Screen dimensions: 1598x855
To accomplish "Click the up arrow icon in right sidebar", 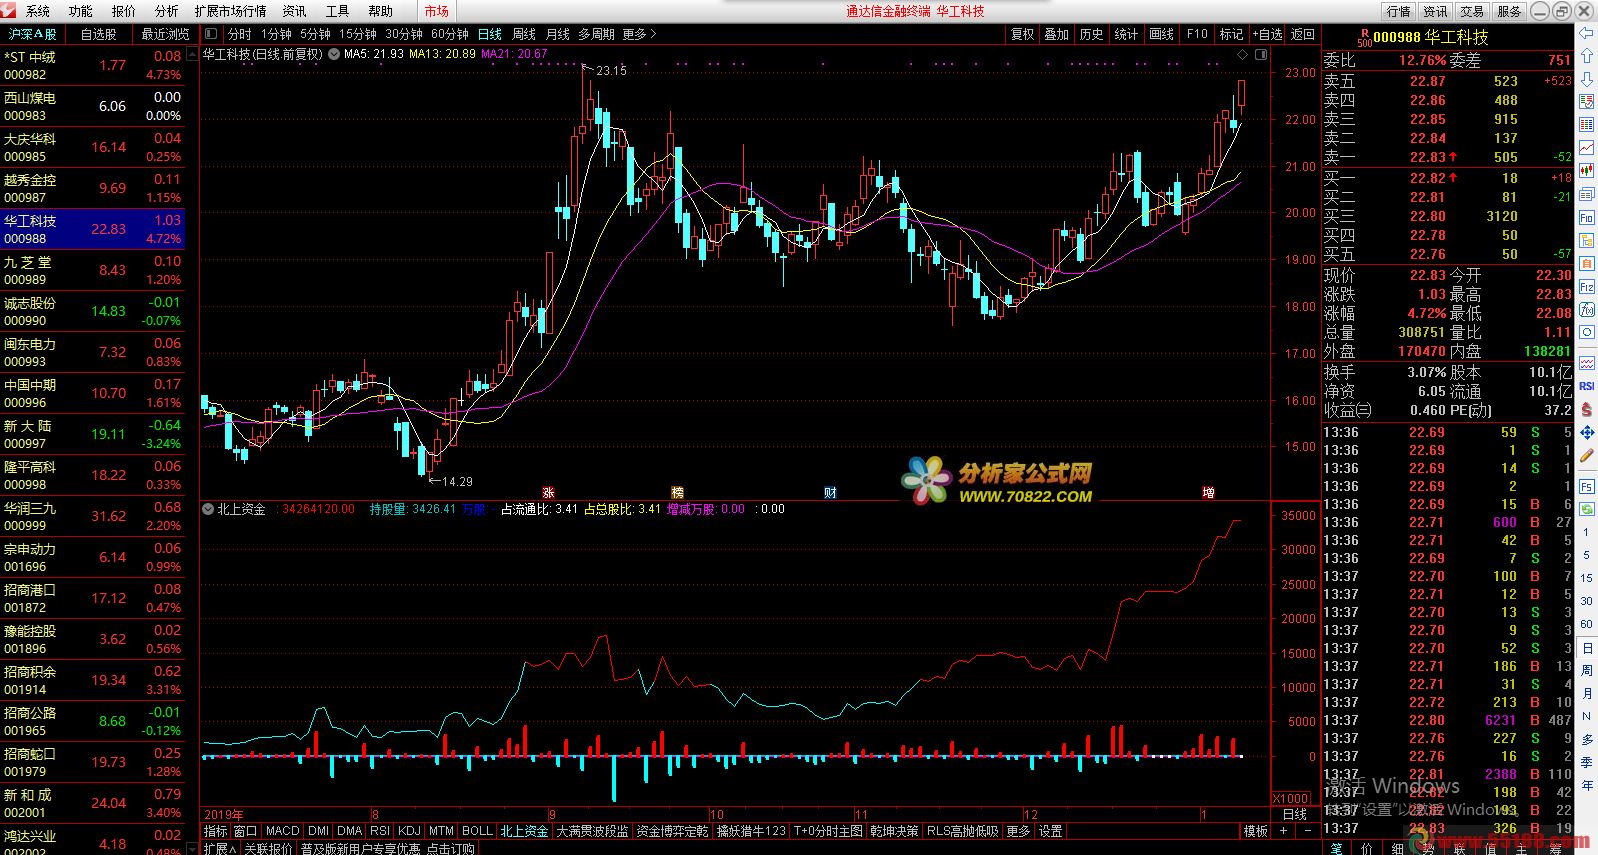I will tap(1586, 56).
